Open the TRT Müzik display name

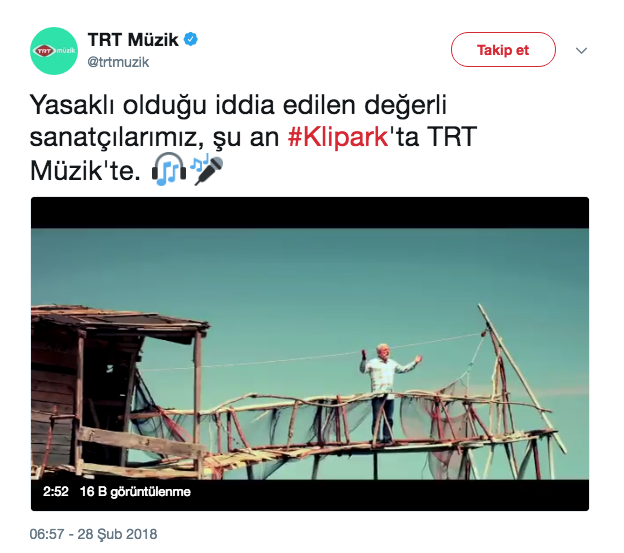(133, 40)
